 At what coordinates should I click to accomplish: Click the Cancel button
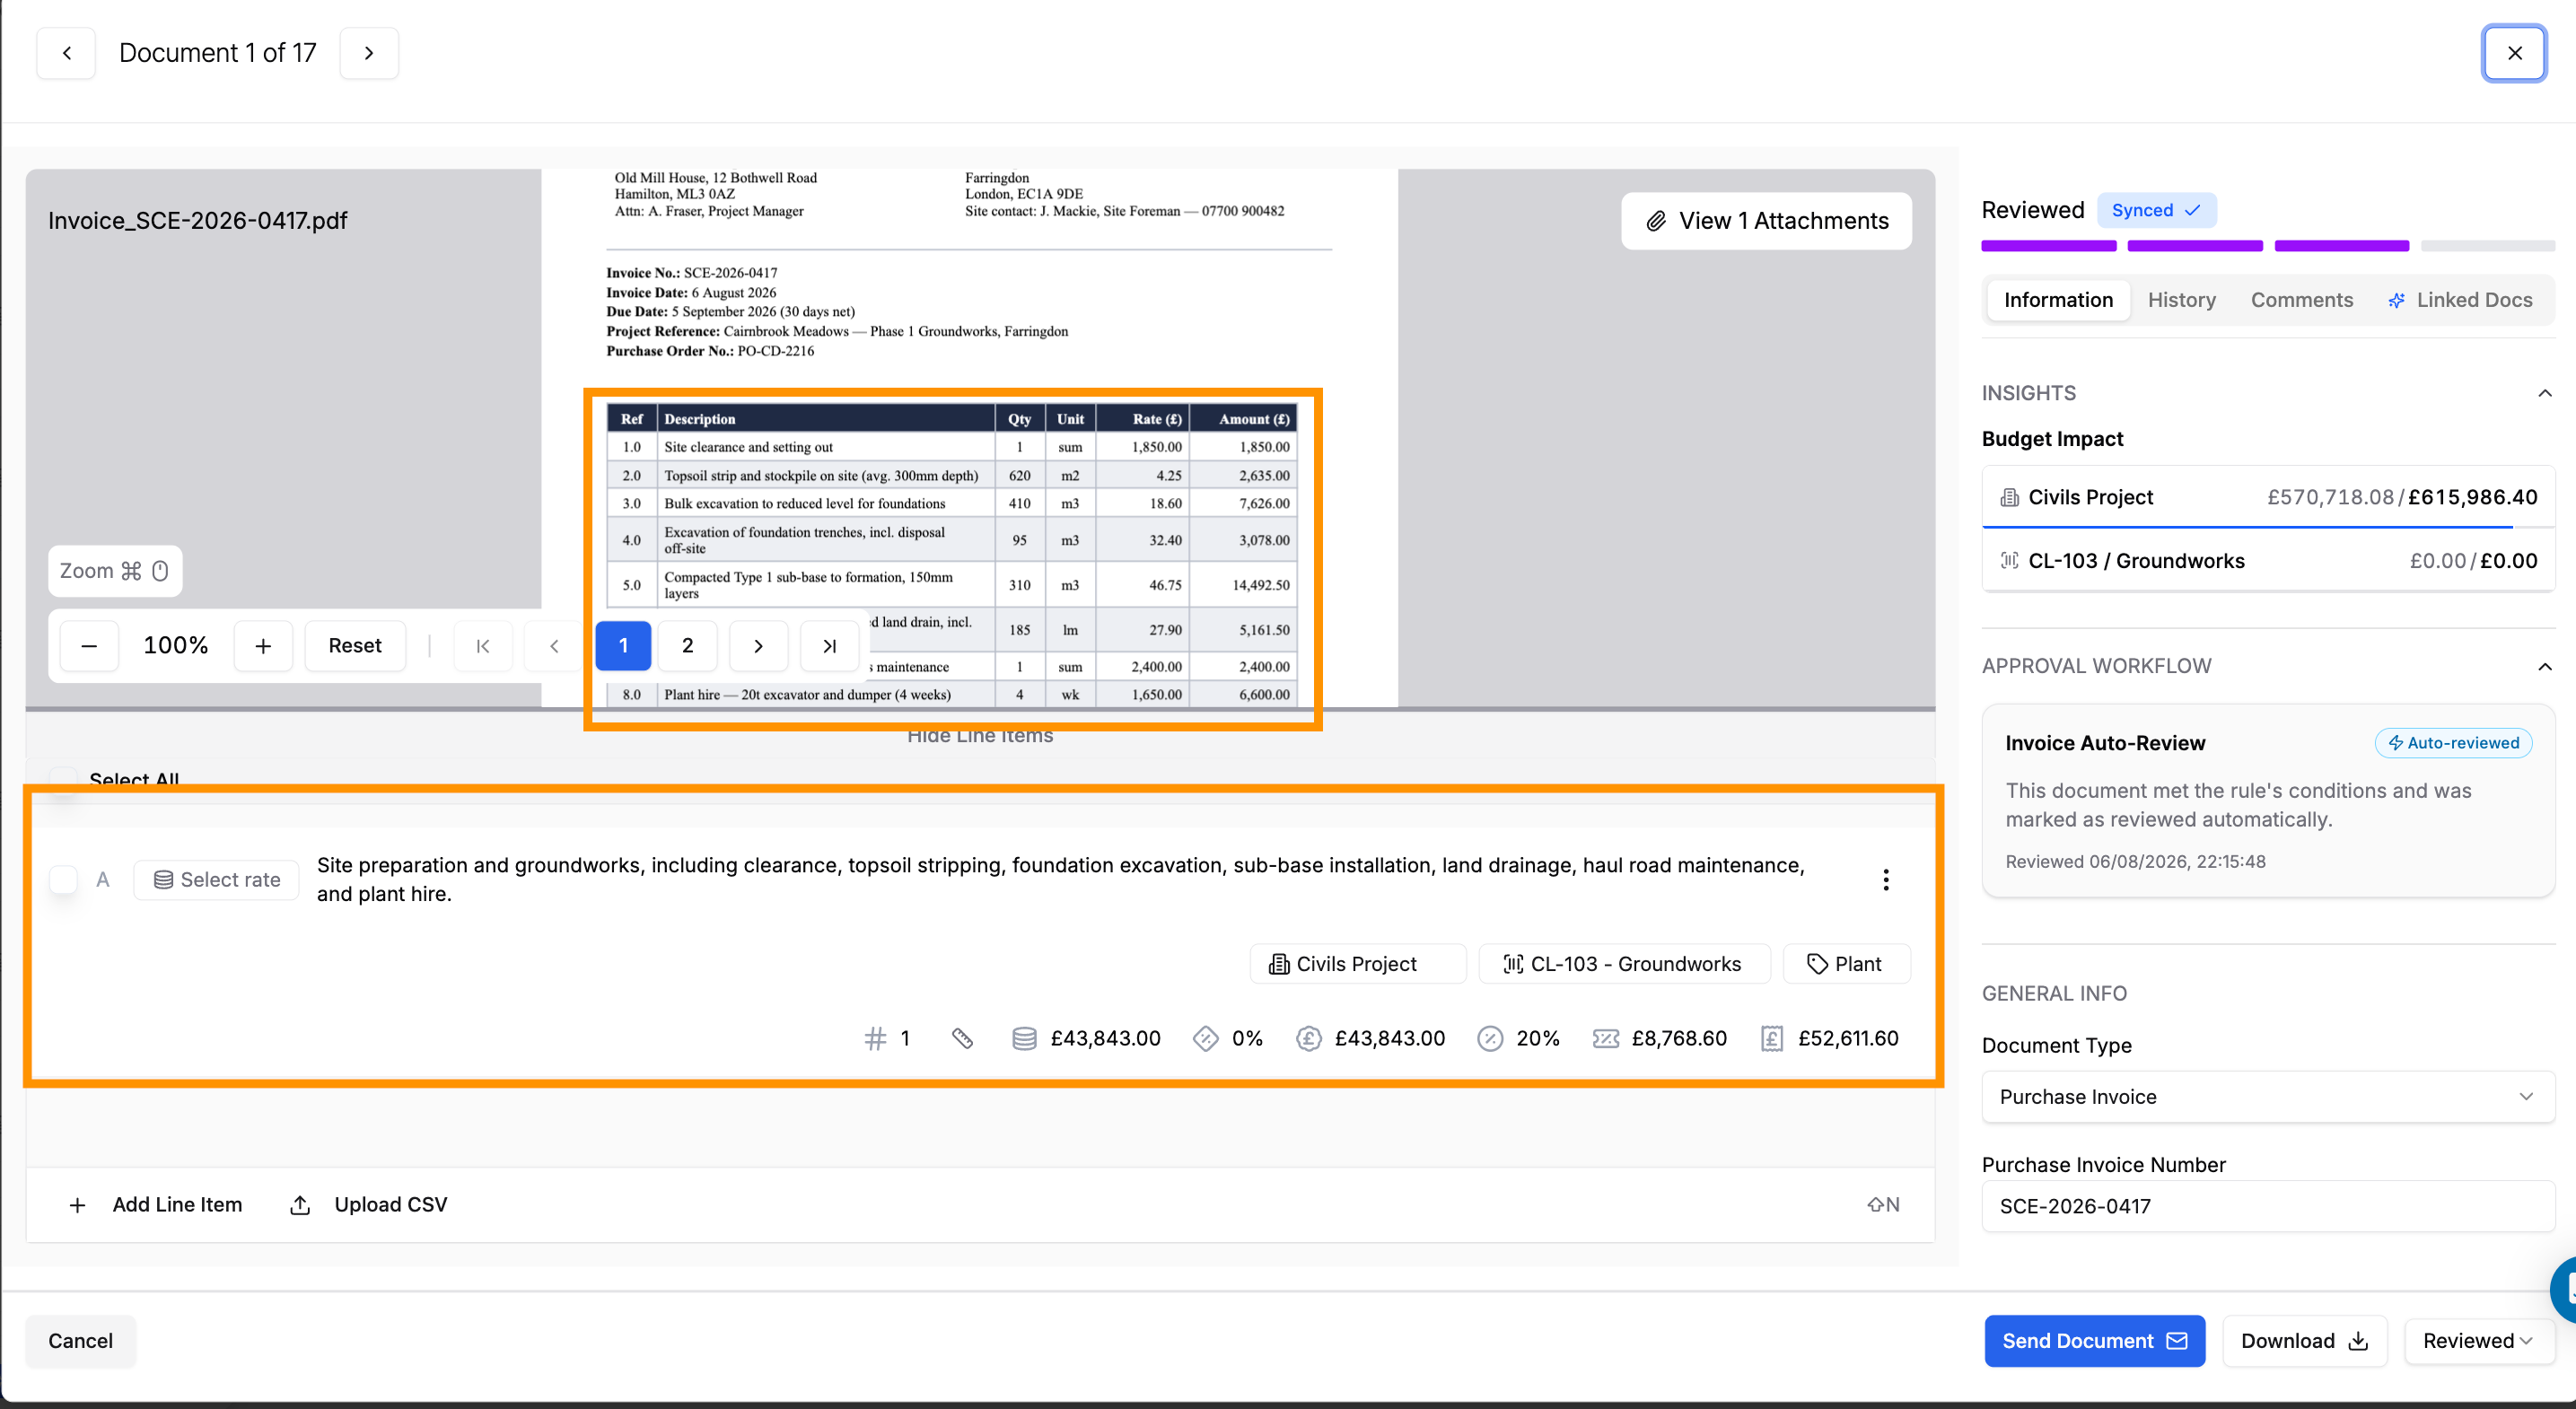[x=81, y=1341]
